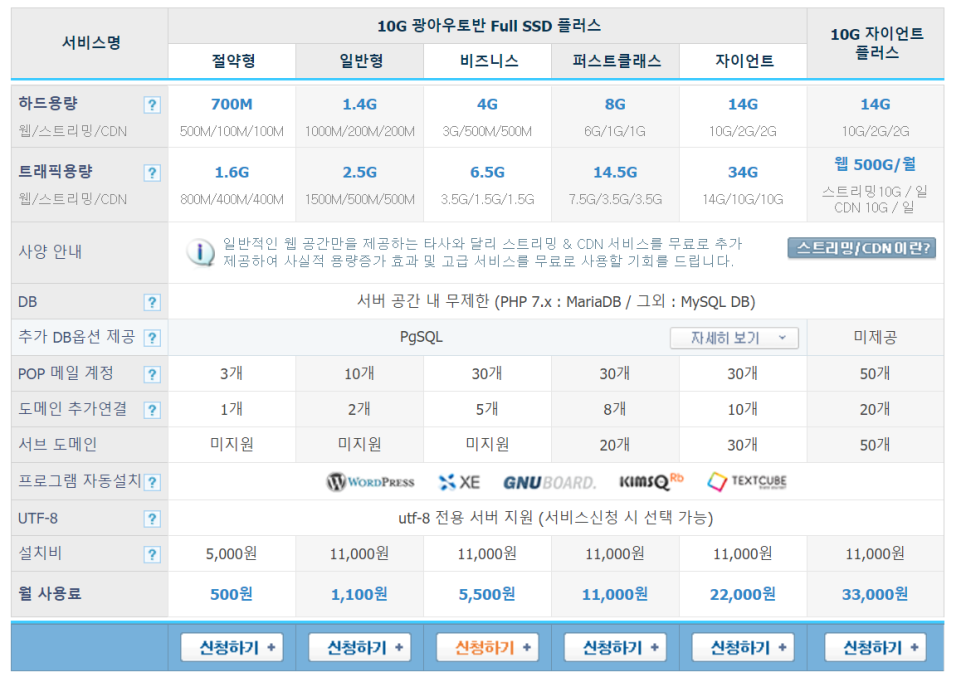Viewport: 966px width, 687px height.
Task: Open help icon beside 설치비
Action: (x=152, y=555)
